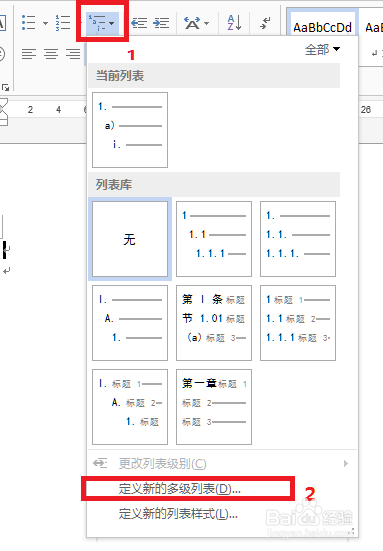Click the center alignment icon
This screenshot has height=551, width=383.
pyautogui.click(x=51, y=54)
